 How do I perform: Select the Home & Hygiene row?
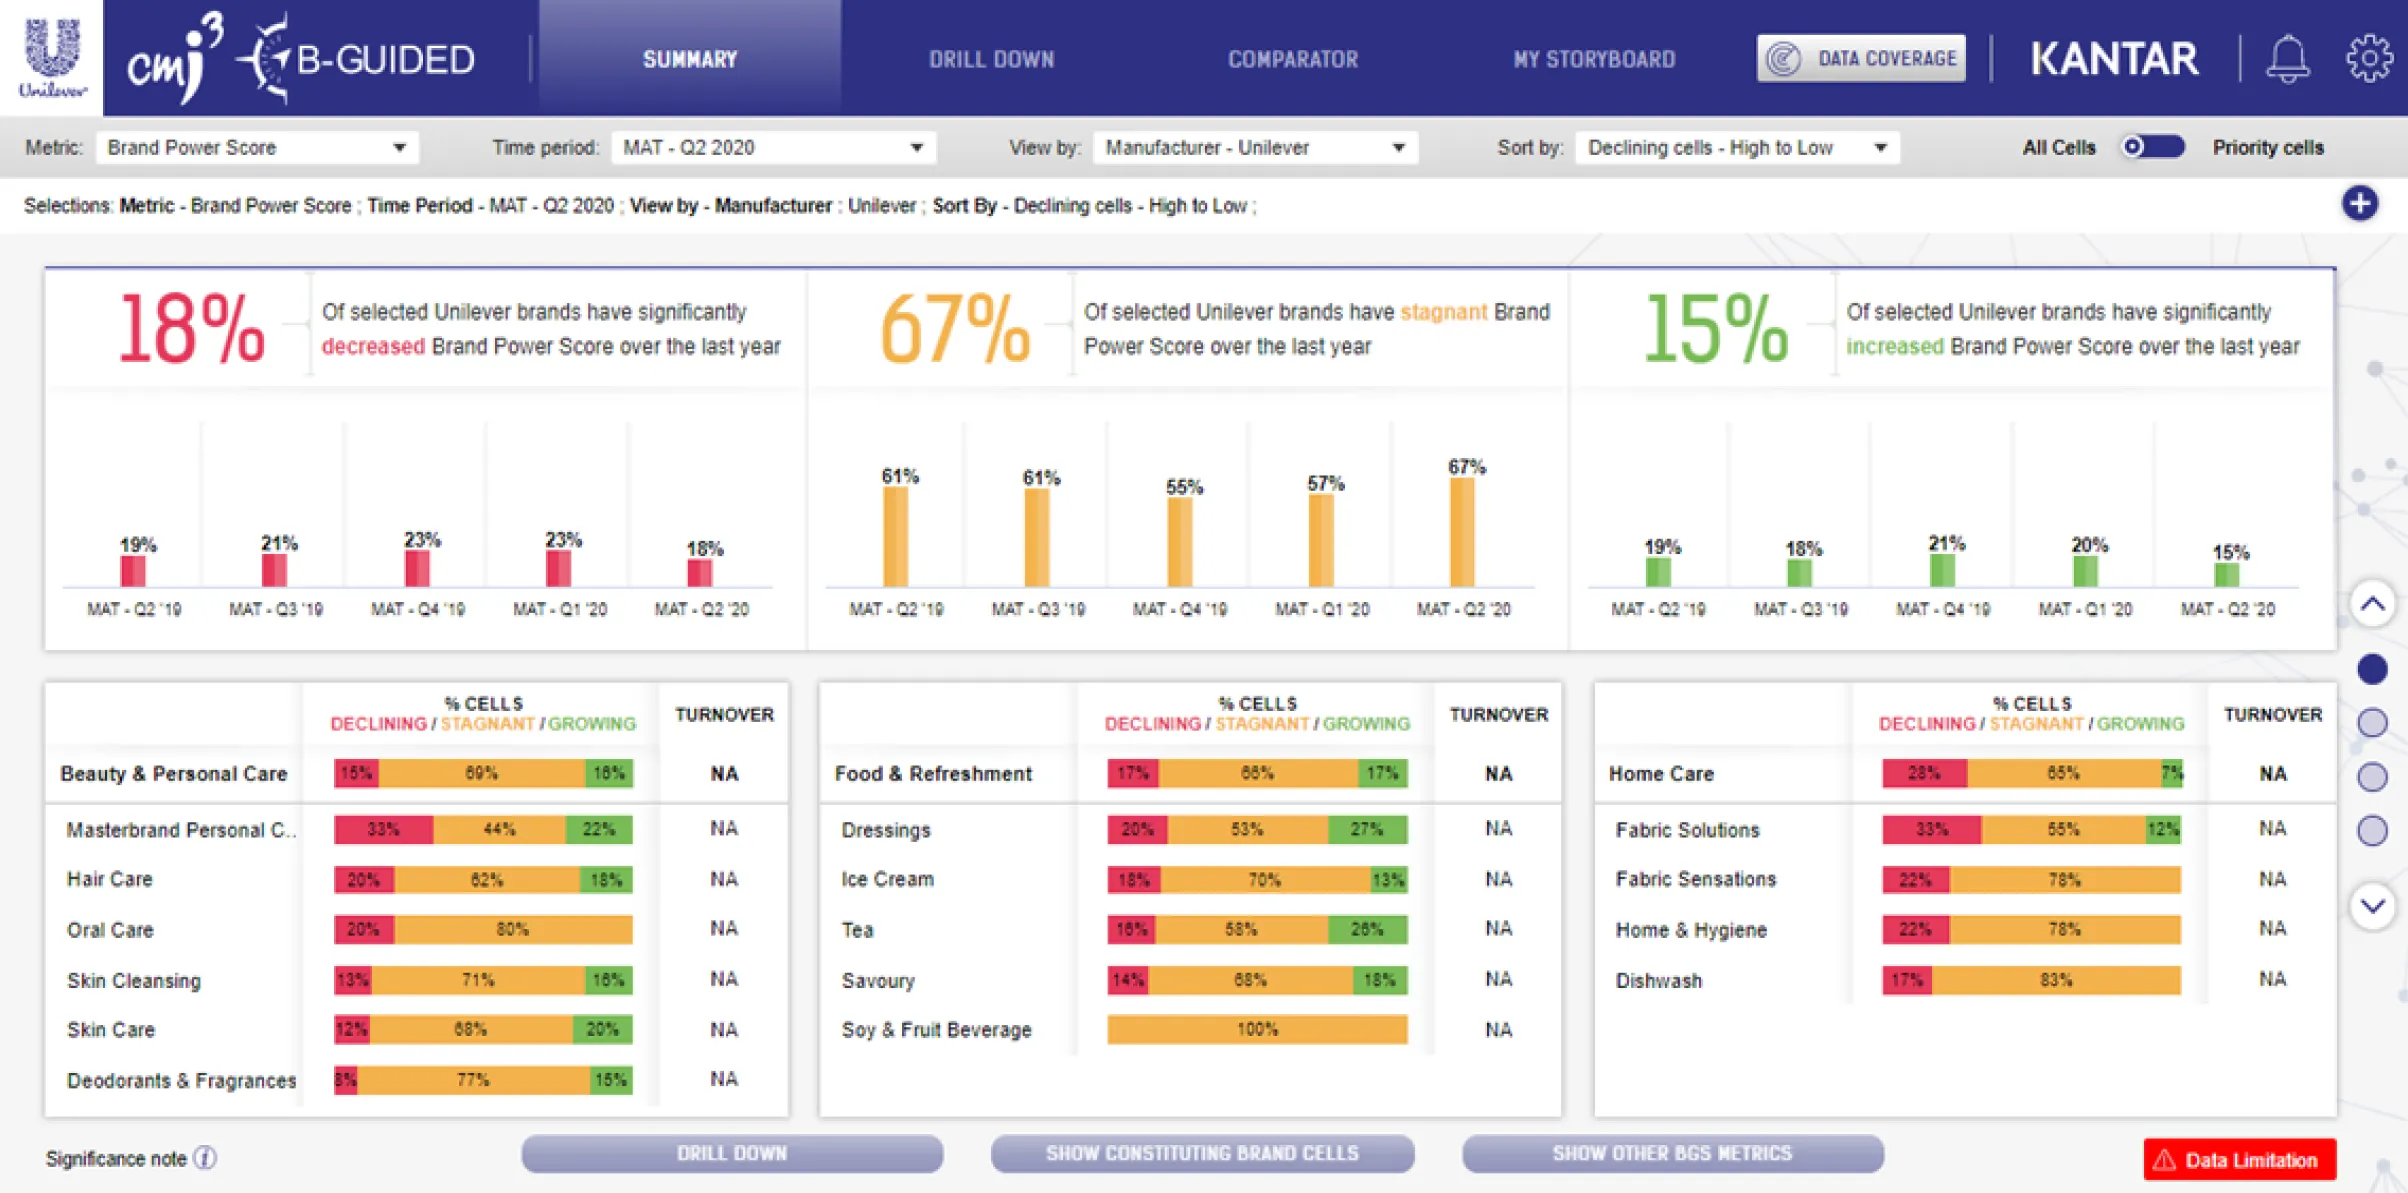point(1965,929)
